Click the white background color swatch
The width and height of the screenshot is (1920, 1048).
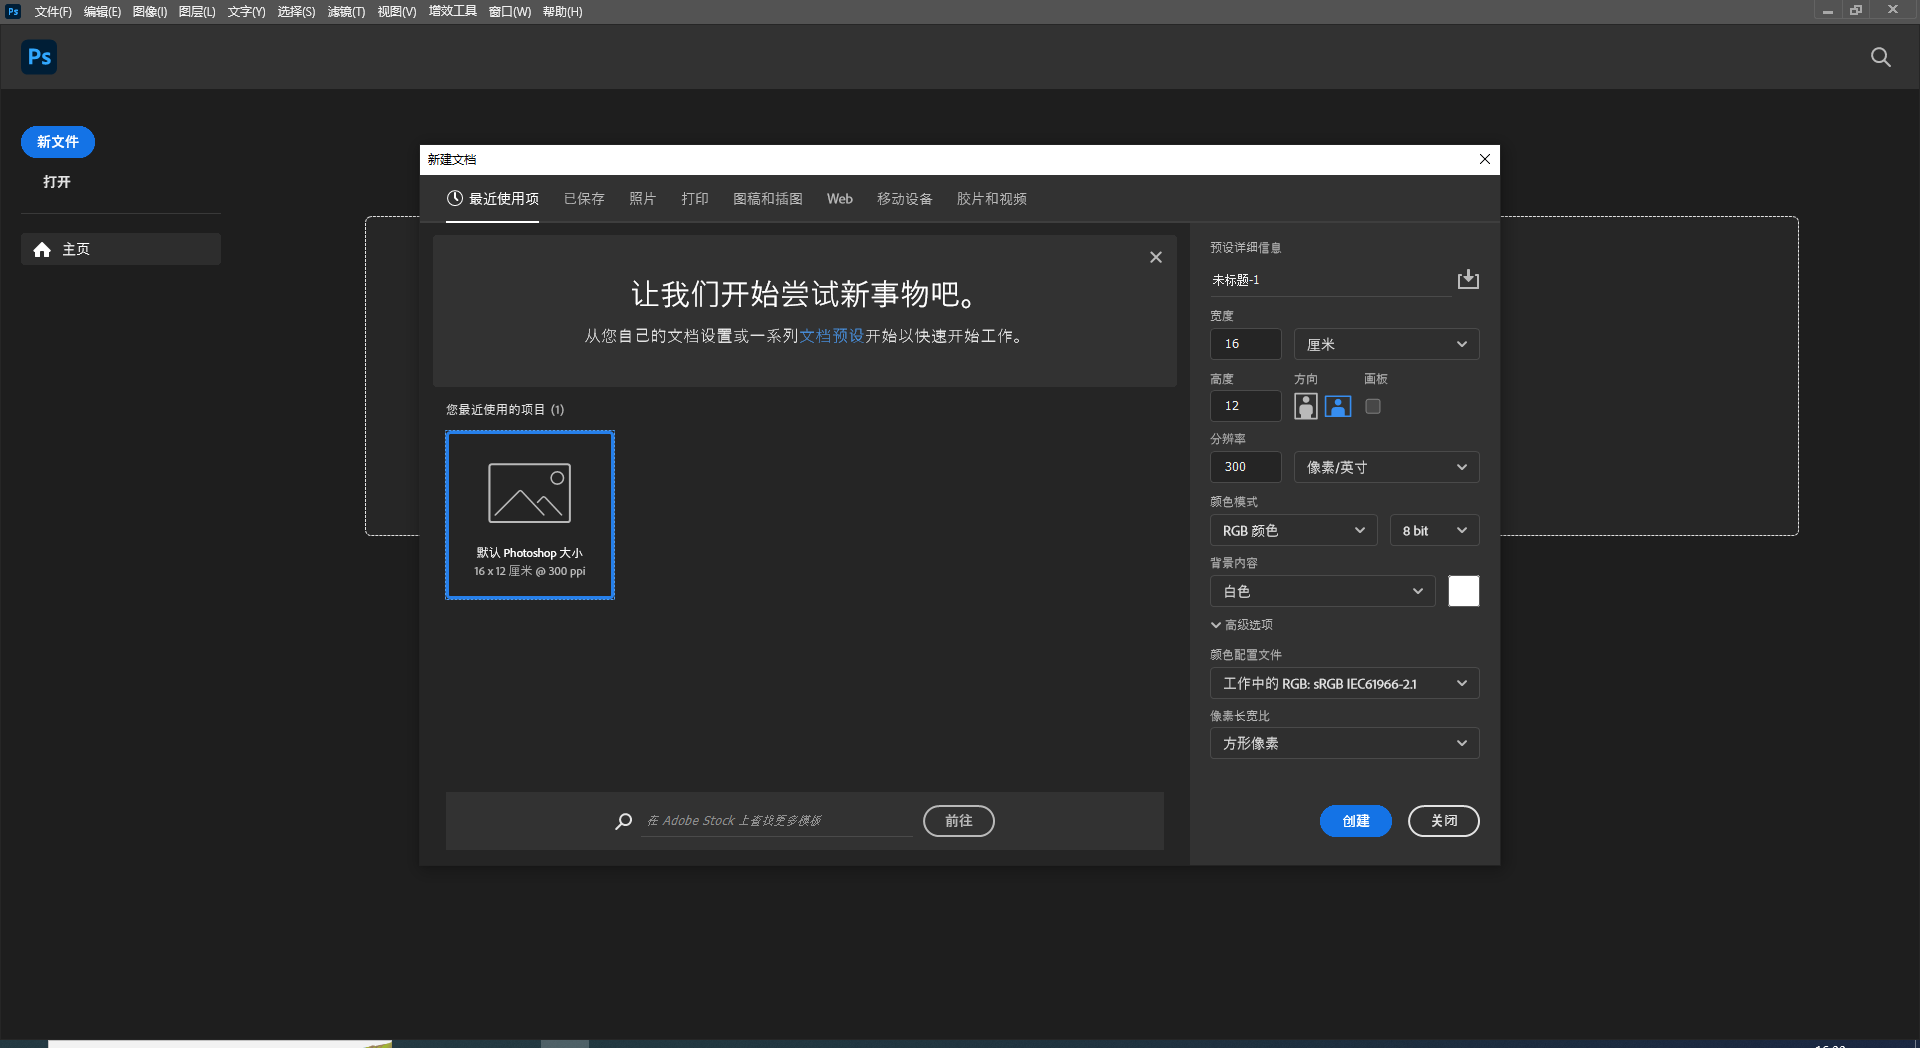[1463, 591]
